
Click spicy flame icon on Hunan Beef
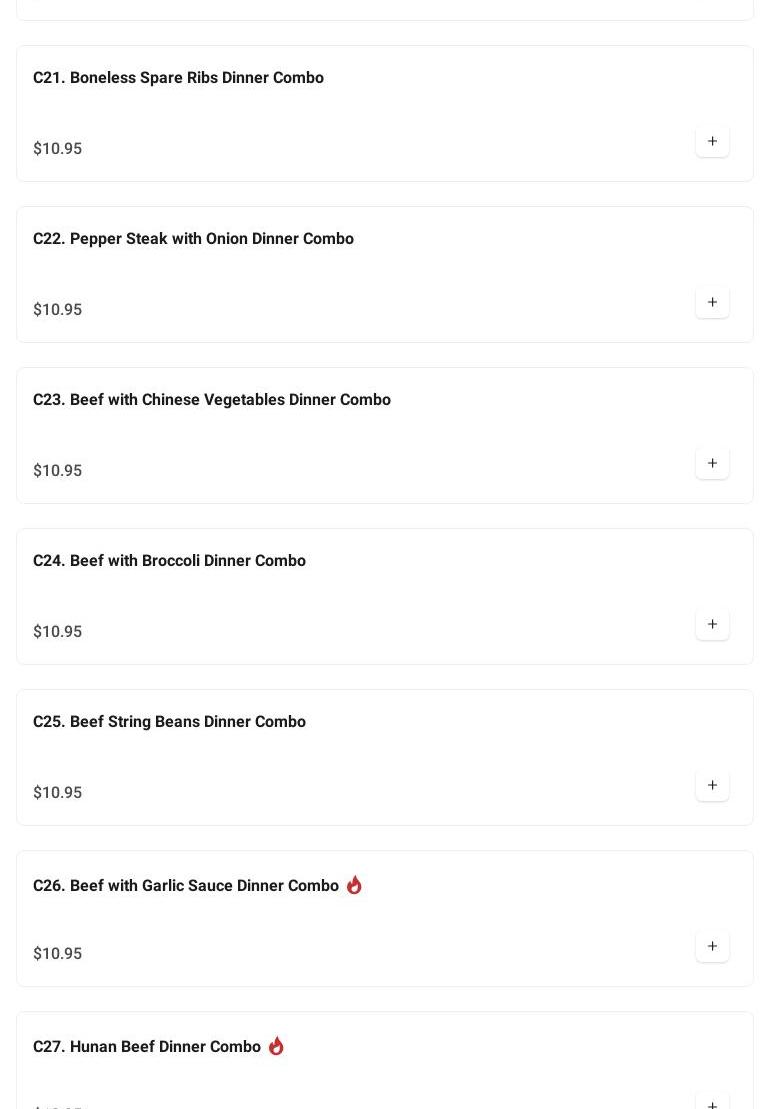[x=276, y=1046]
